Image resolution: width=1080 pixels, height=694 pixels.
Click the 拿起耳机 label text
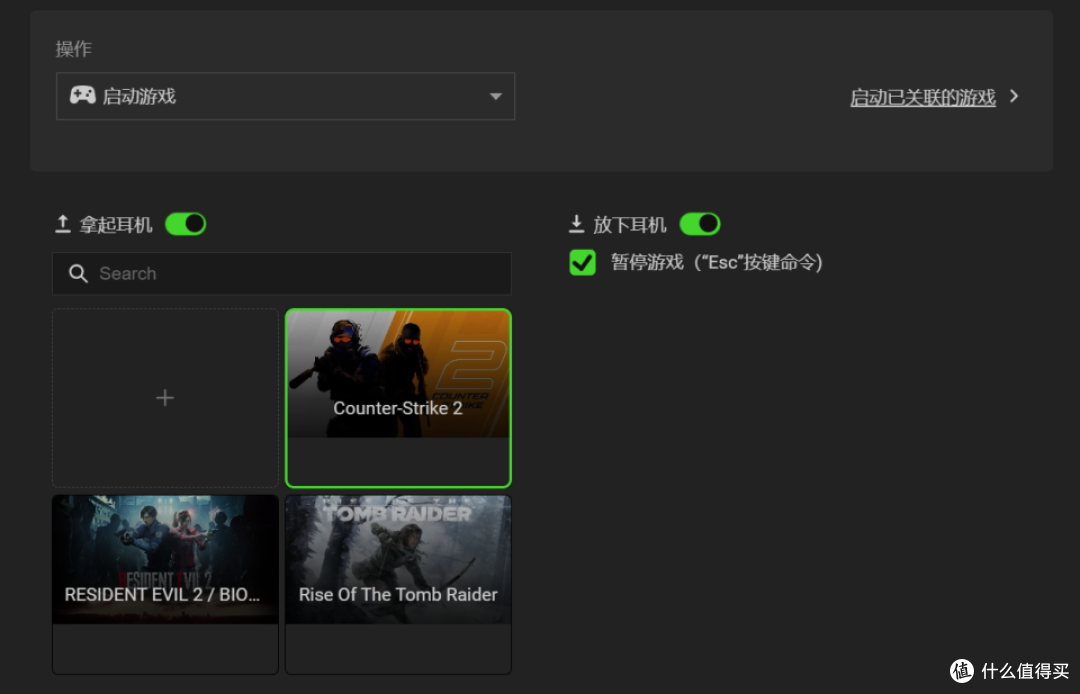pyautogui.click(x=116, y=224)
